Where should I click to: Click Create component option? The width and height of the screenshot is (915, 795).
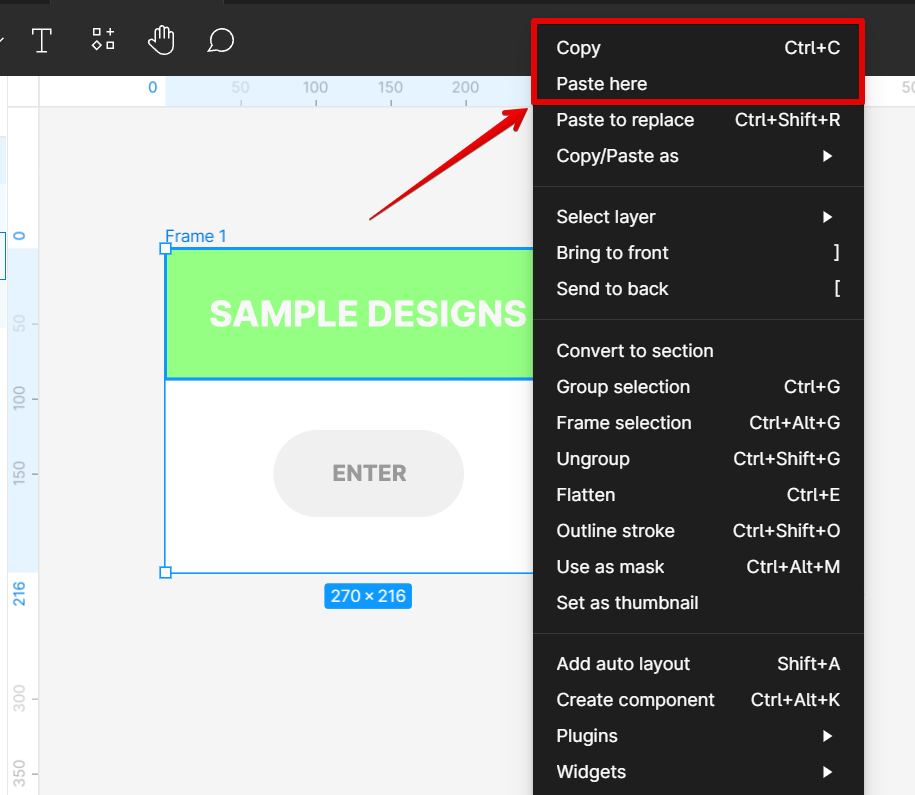pos(635,700)
